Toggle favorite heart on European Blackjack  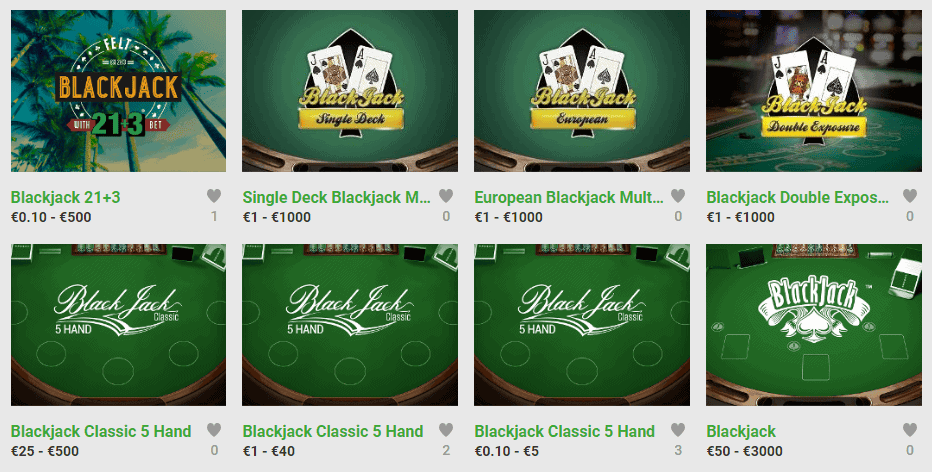tap(678, 195)
